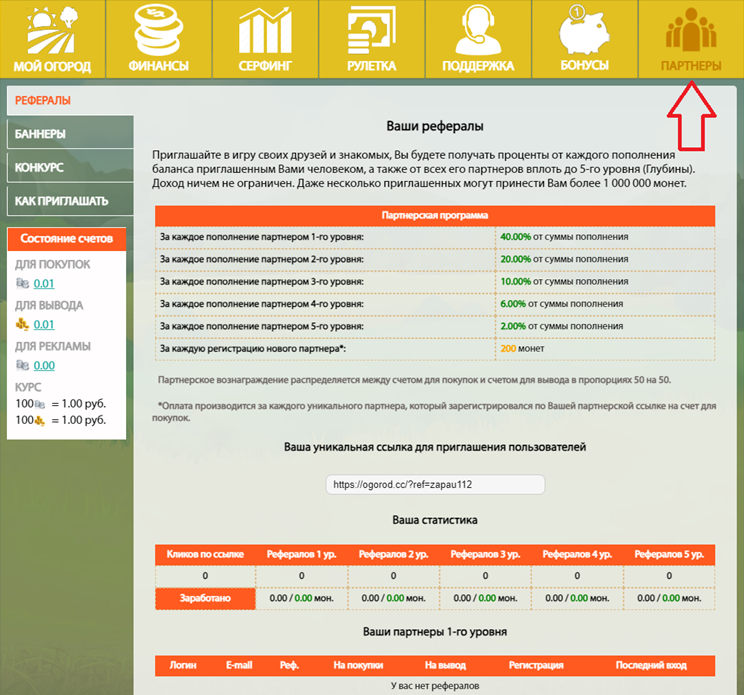
Task: Open the Поддержка headset icon
Action: coord(478,29)
